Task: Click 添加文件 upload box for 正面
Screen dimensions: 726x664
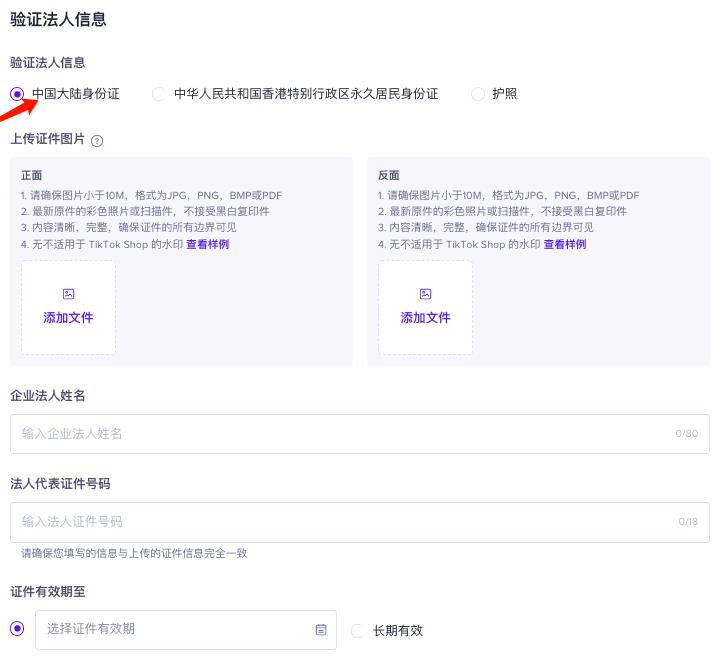Action: point(69,308)
